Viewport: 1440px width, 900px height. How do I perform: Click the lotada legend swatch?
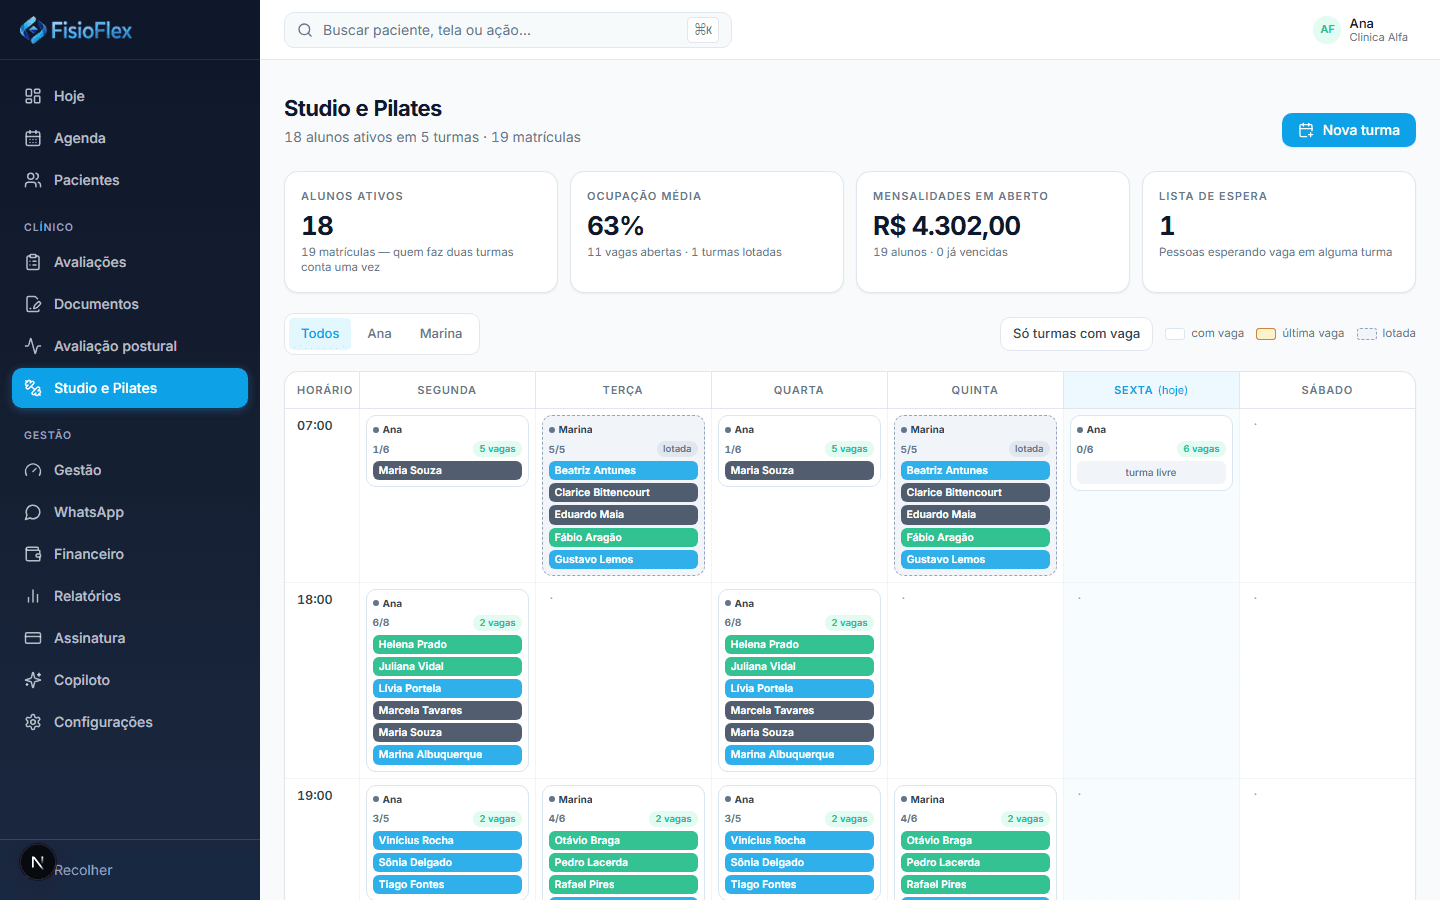tap(1367, 334)
